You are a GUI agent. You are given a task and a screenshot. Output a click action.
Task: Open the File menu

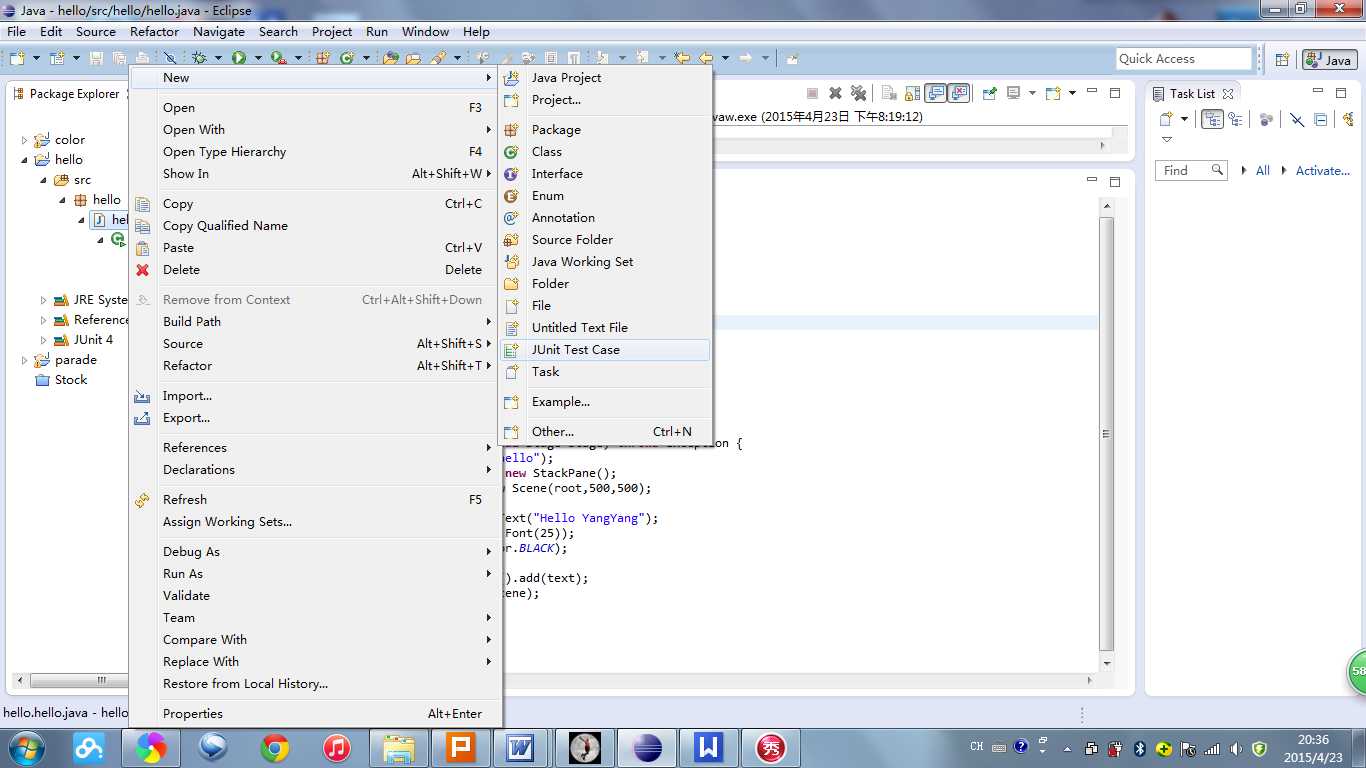point(17,31)
